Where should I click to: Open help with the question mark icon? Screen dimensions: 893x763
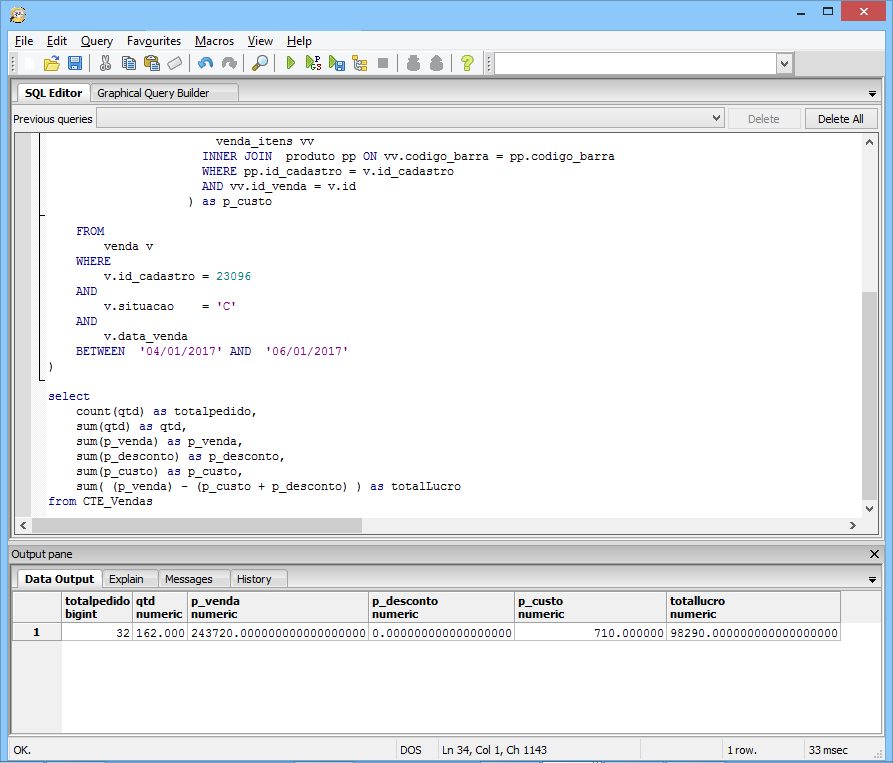pos(466,63)
